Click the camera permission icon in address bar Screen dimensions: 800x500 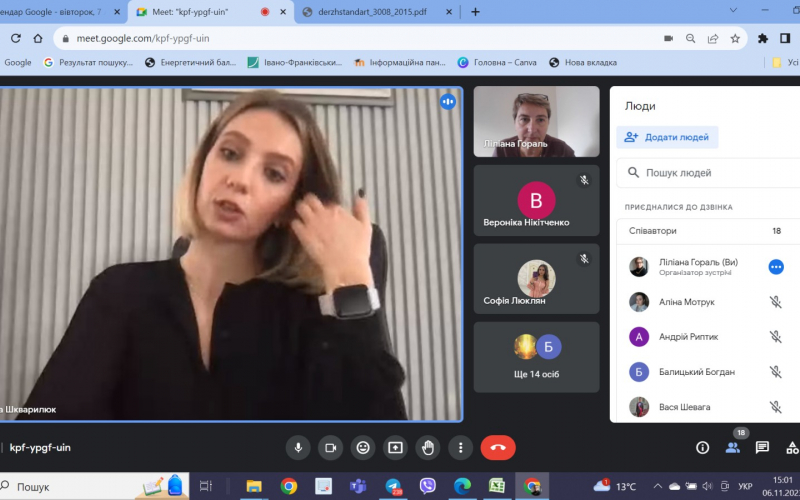click(668, 38)
